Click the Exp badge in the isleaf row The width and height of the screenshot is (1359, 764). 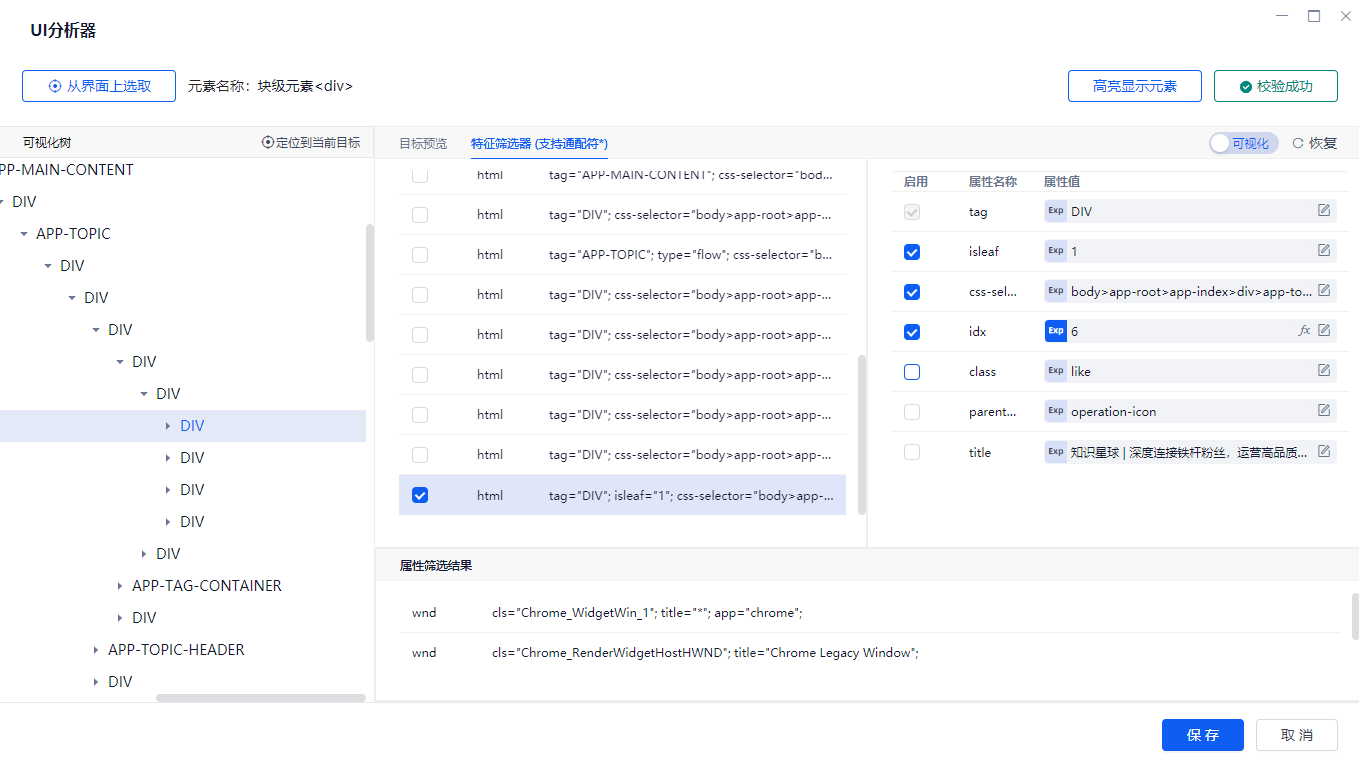[1056, 251]
